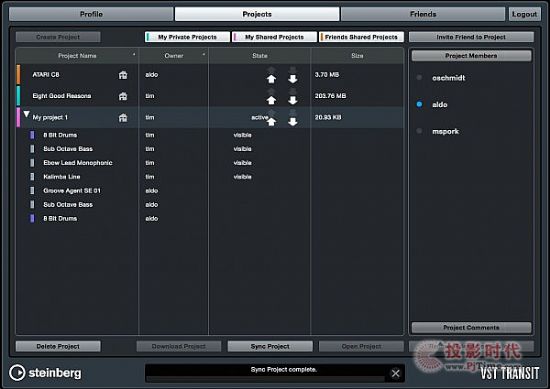Click Create Project button
550x389 pixels.
(x=58, y=37)
